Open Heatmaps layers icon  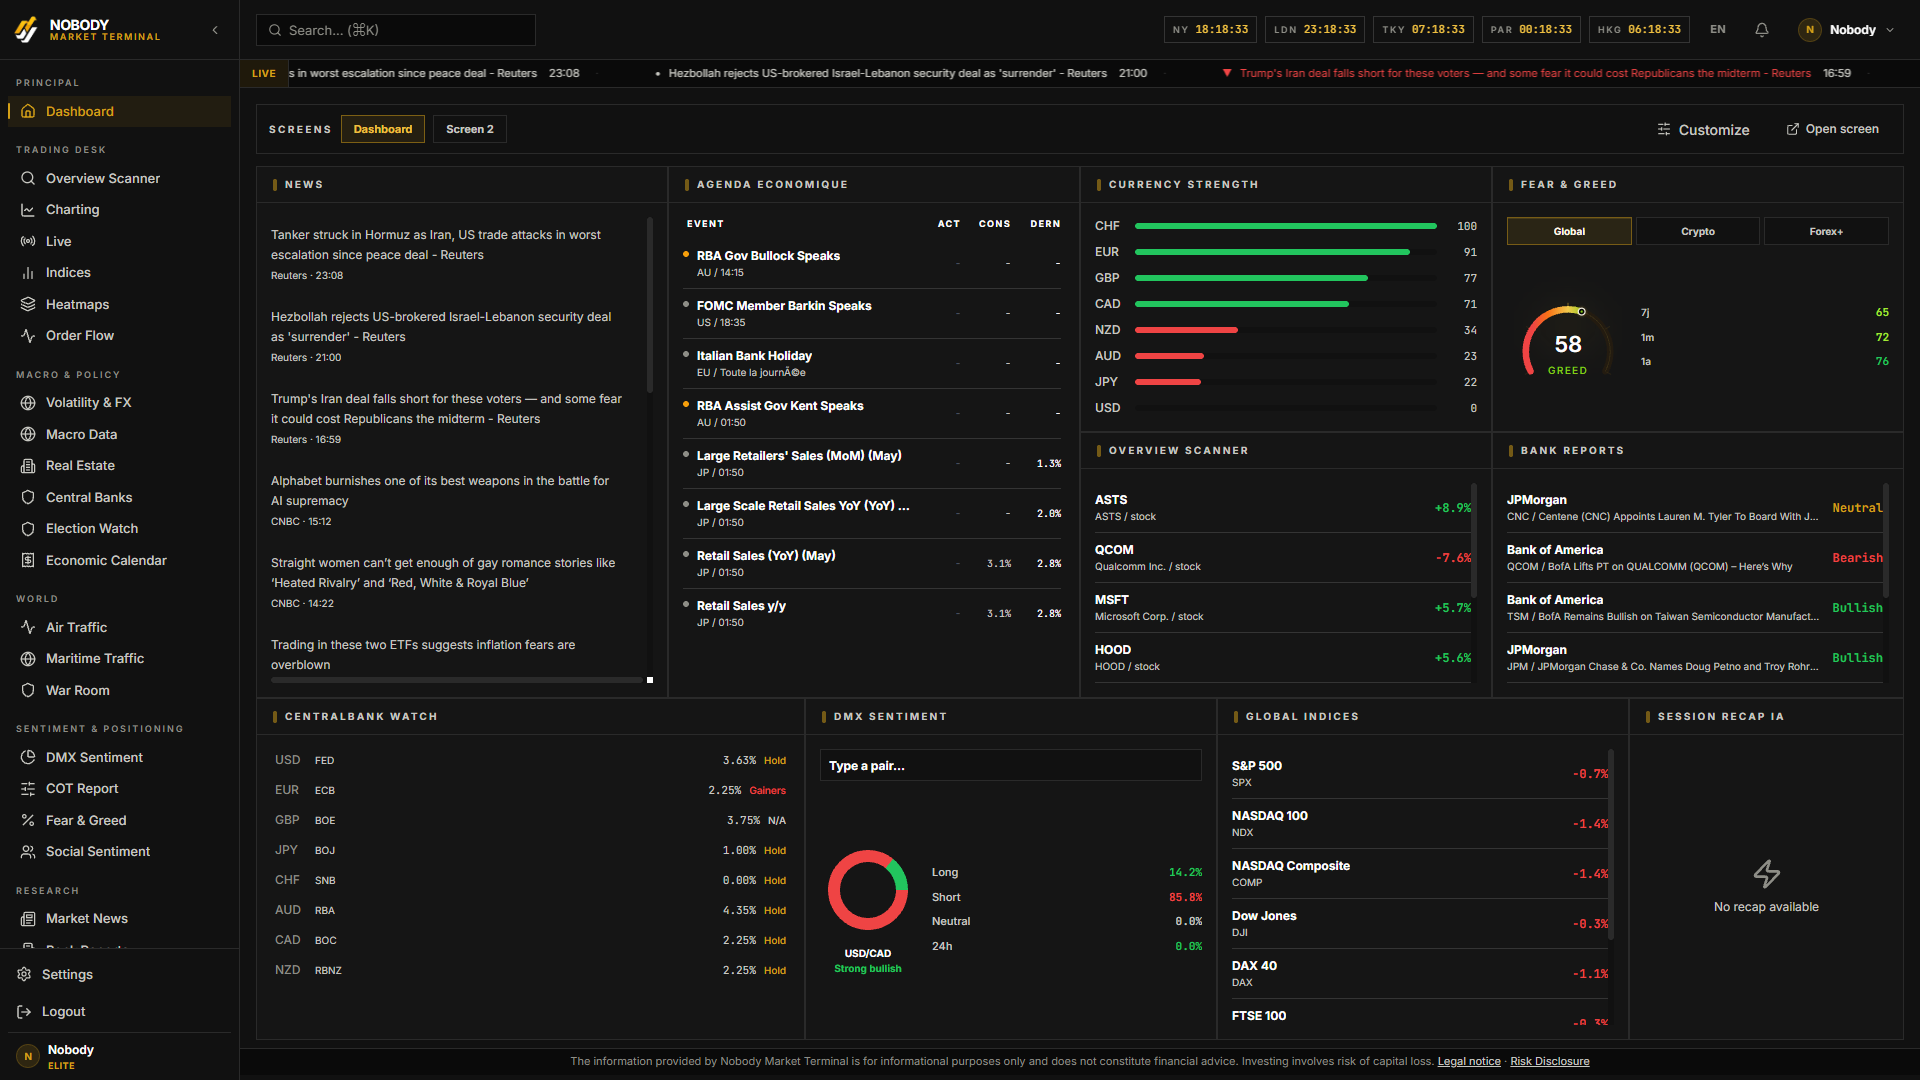(x=28, y=304)
